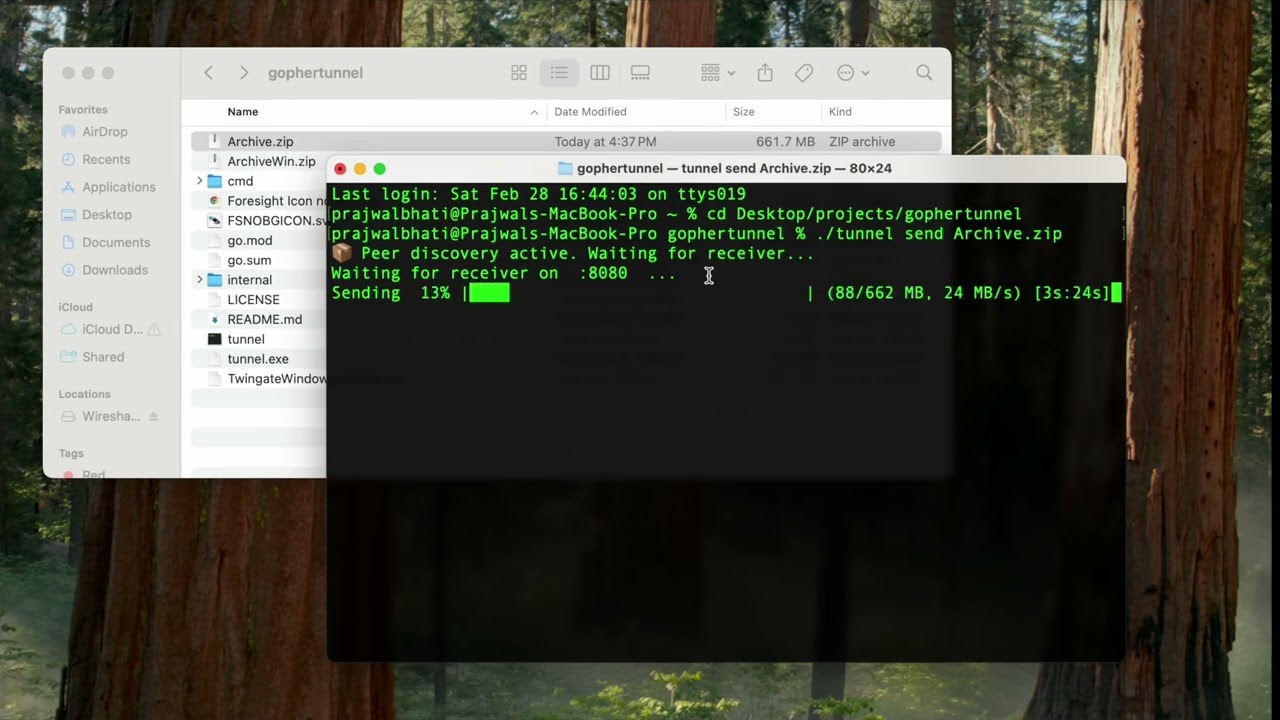The width and height of the screenshot is (1280, 720).
Task: Click the Tags icon in Finder toolbar
Action: (803, 72)
